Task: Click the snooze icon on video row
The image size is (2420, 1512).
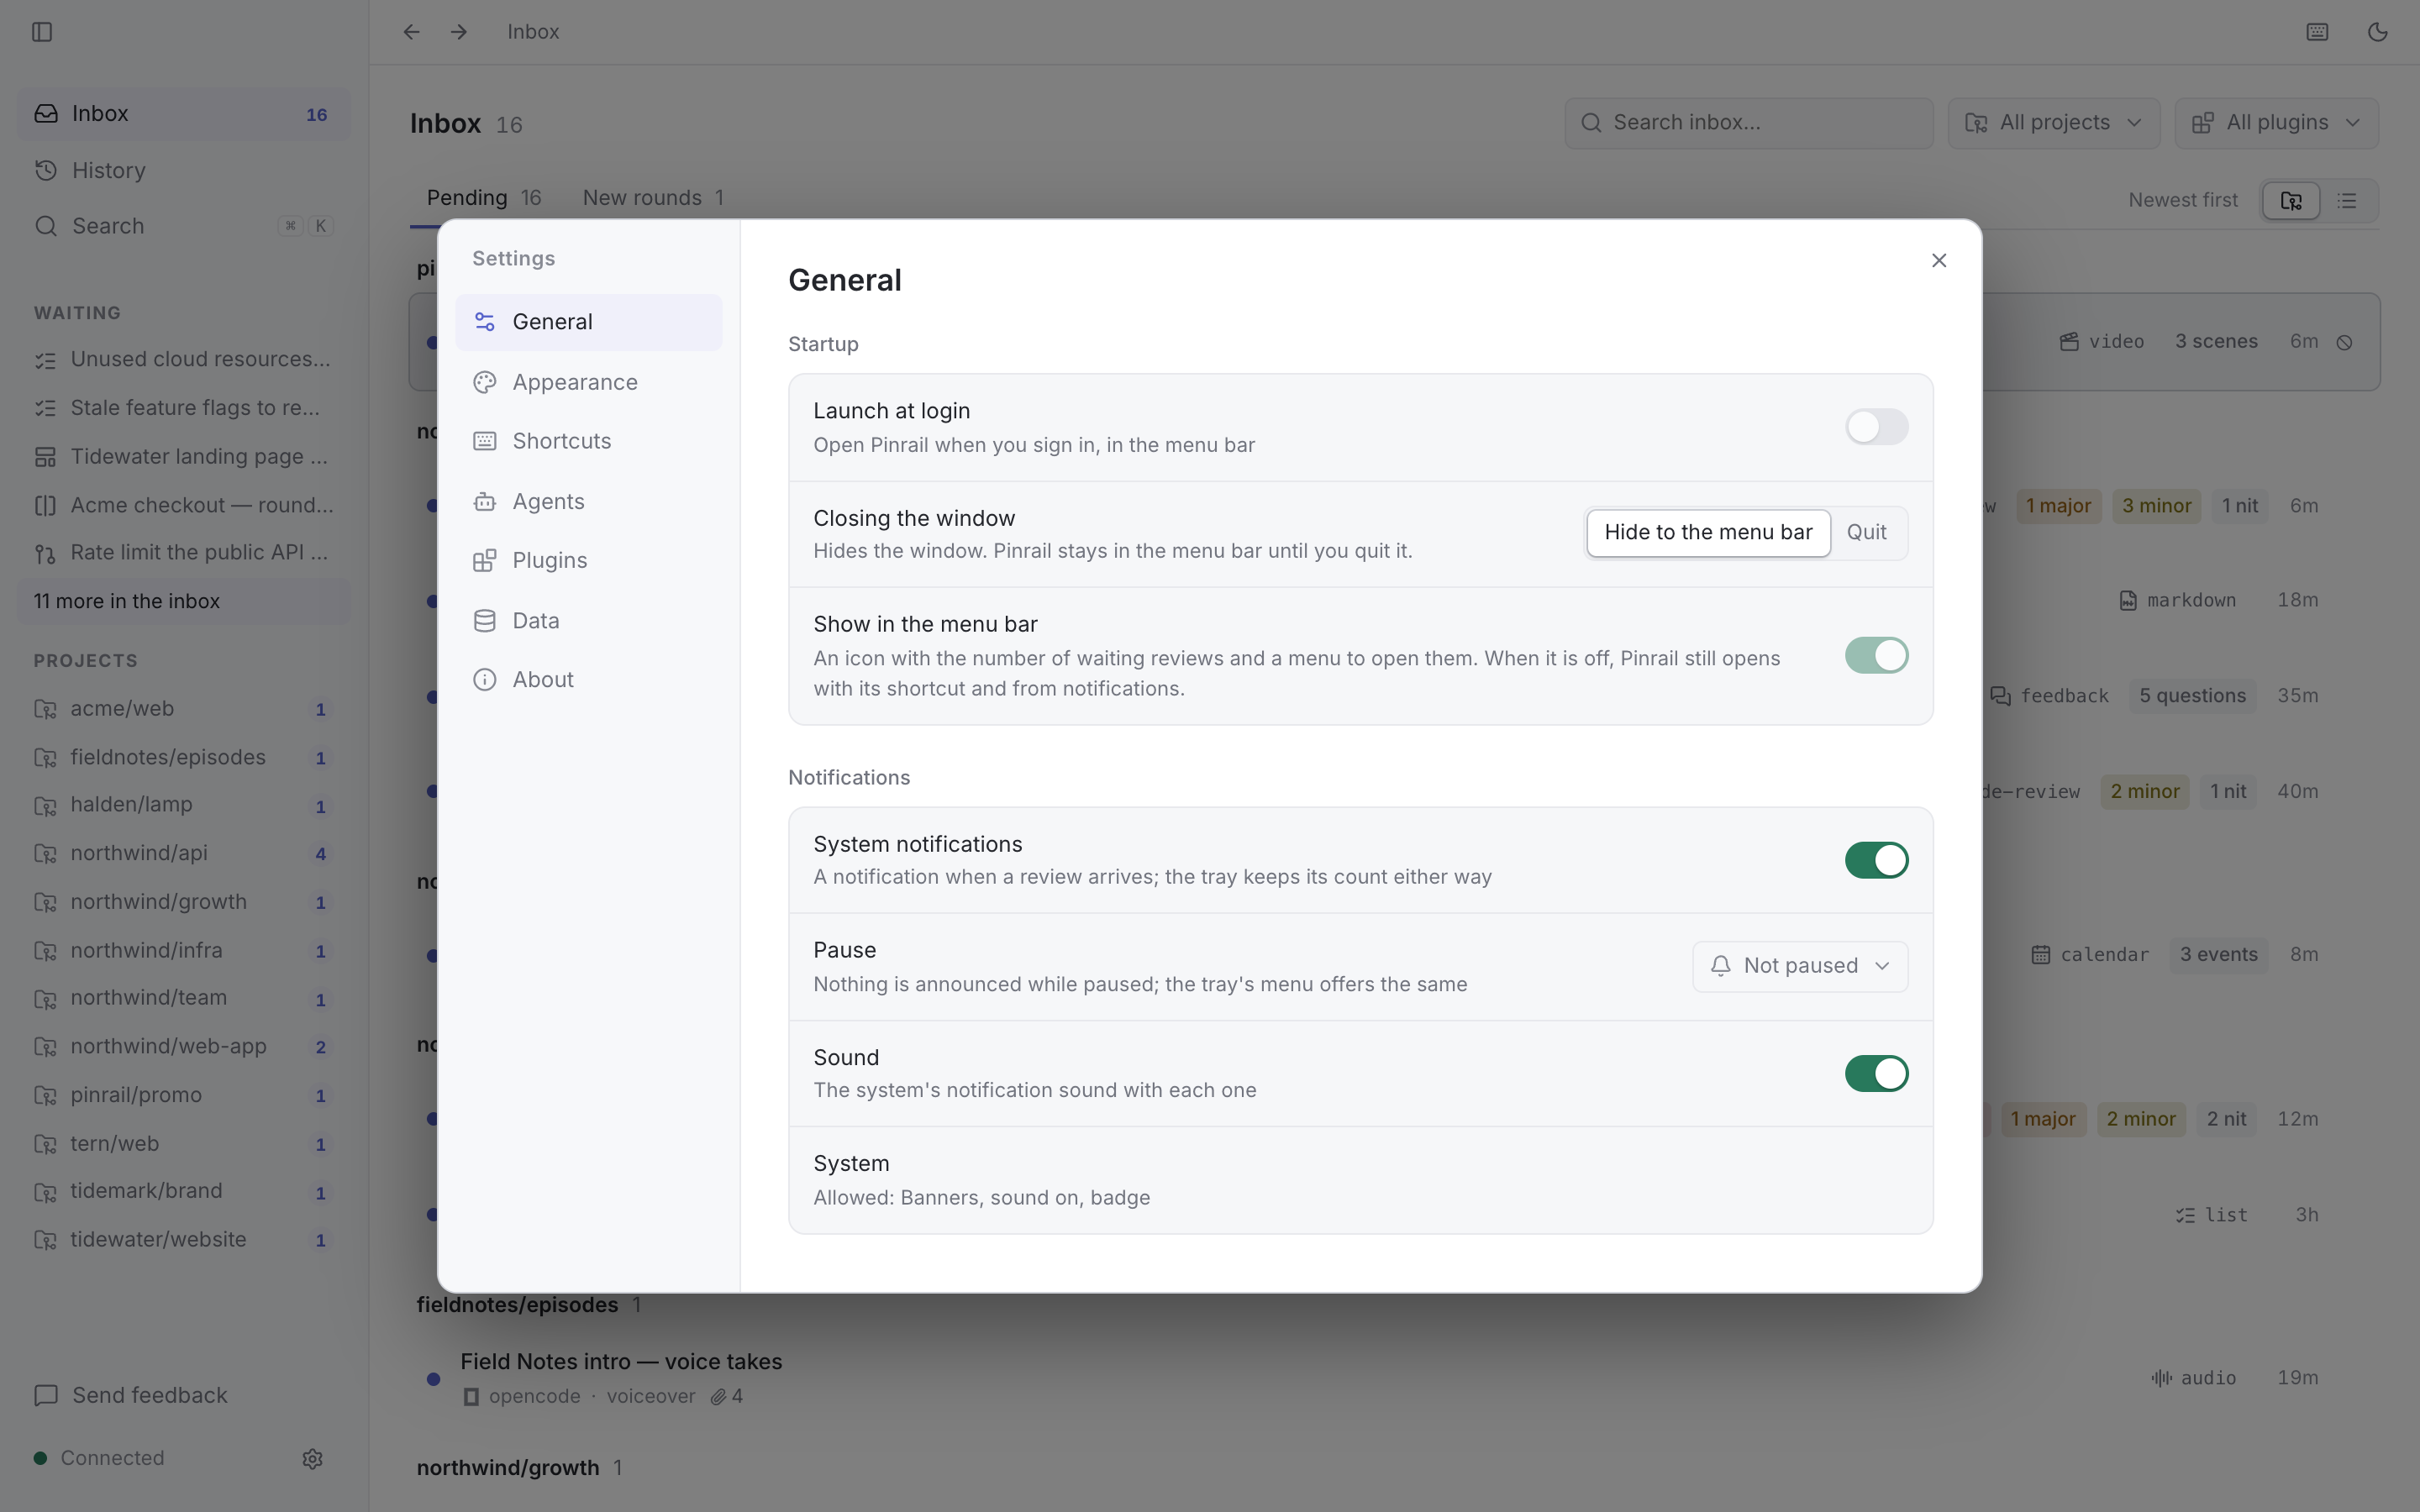Action: 2344,342
